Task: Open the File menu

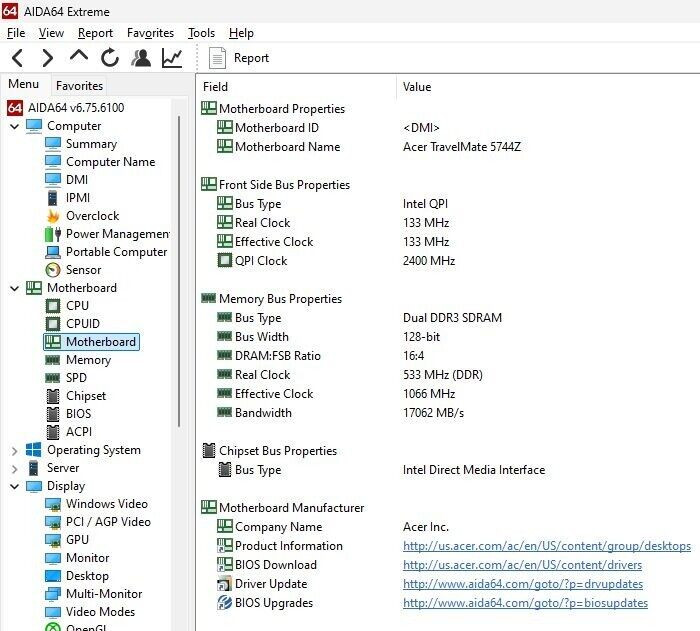Action: (x=16, y=33)
